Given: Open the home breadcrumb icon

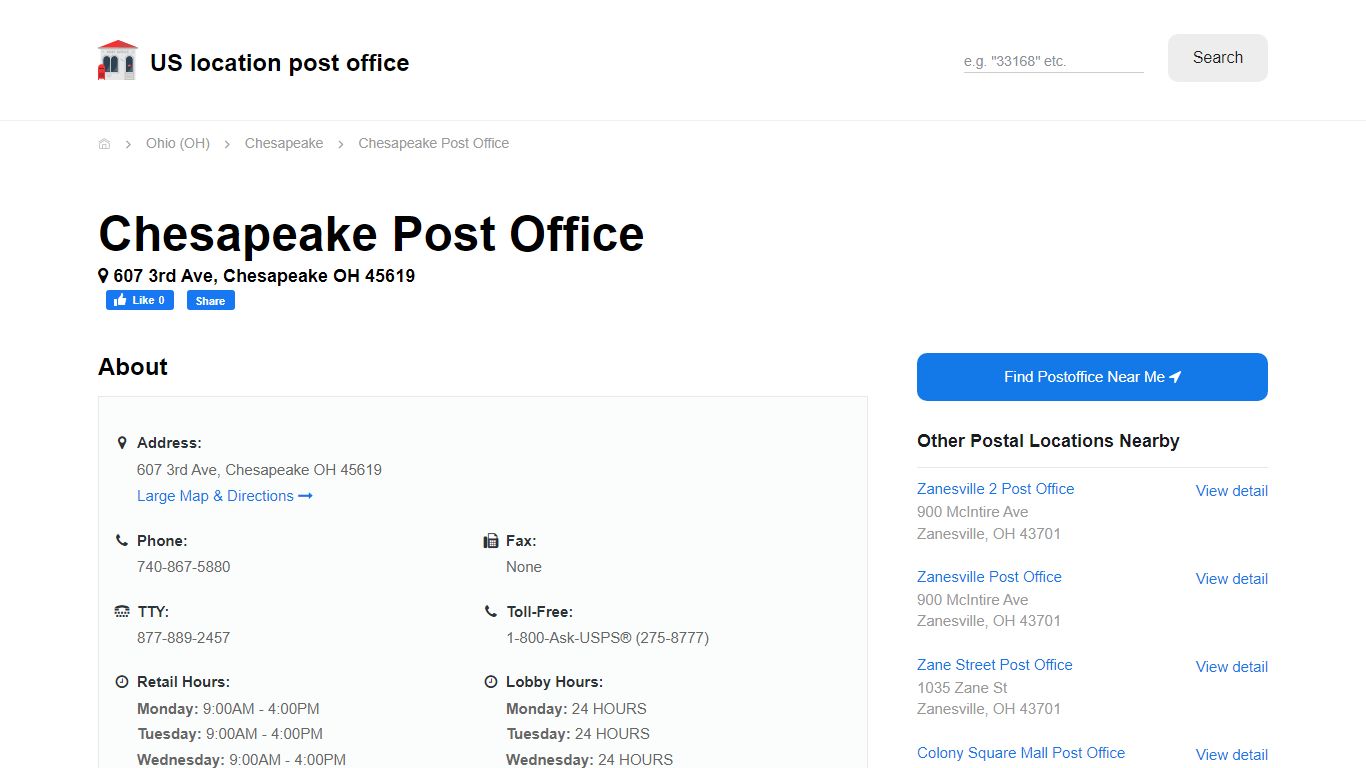Looking at the screenshot, I should click(104, 144).
